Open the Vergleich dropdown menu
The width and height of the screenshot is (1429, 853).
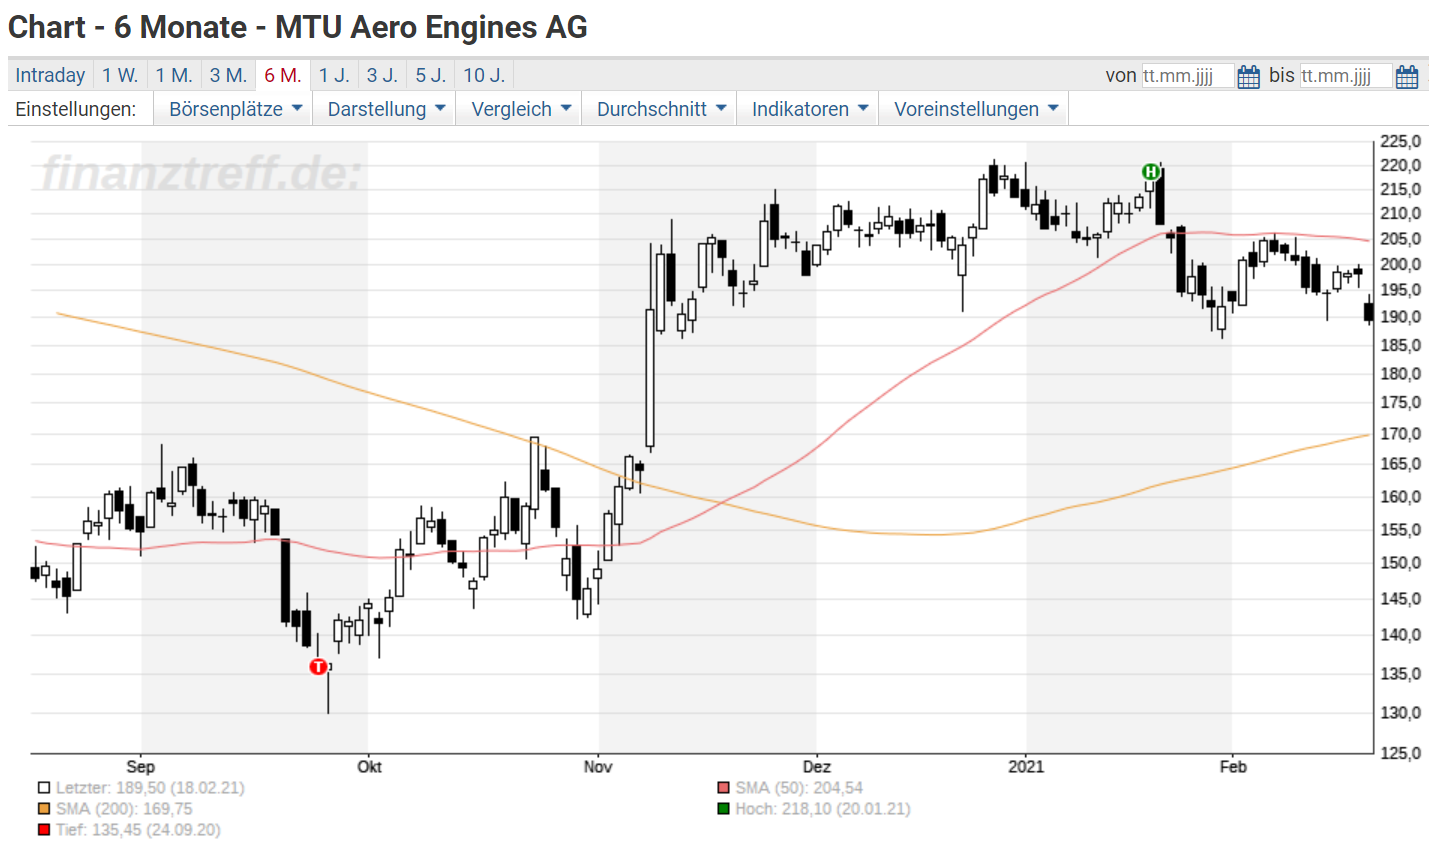pos(520,109)
